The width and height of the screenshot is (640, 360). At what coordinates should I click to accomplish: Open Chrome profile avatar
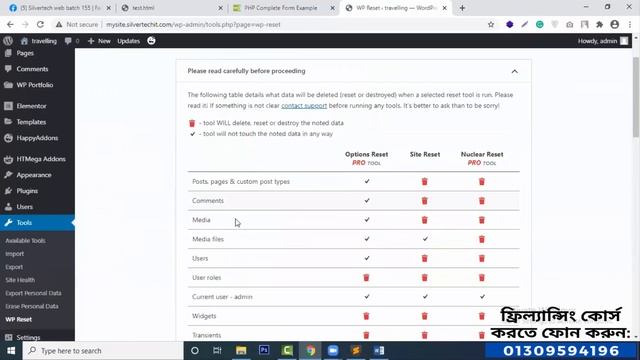pyautogui.click(x=615, y=24)
